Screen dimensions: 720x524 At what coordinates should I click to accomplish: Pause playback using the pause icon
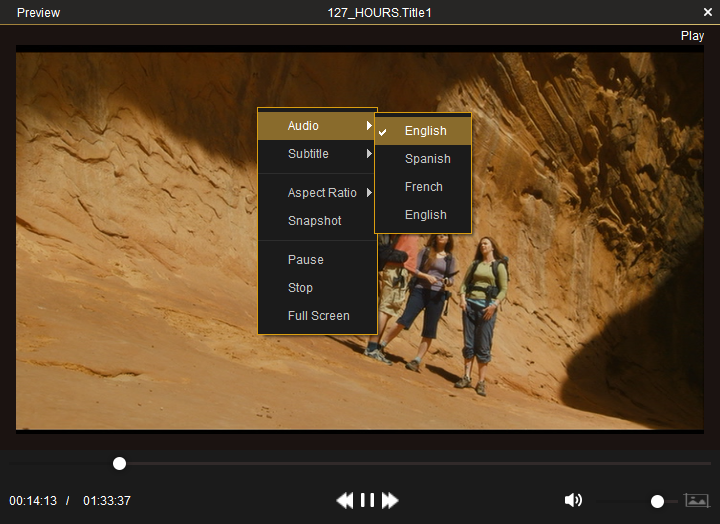pos(367,500)
